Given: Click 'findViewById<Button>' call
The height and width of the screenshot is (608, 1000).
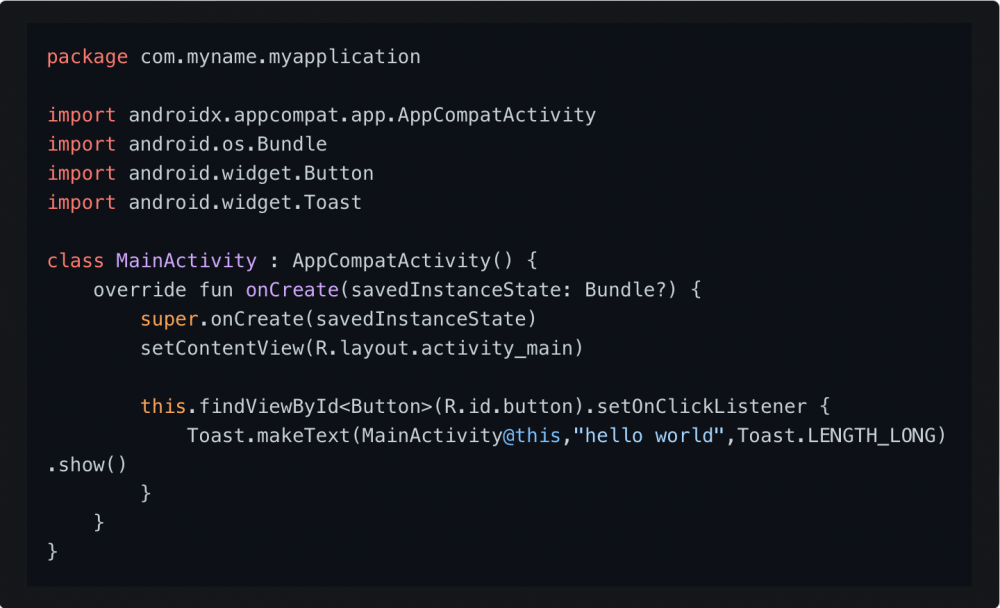Looking at the screenshot, I should pyautogui.click(x=316, y=406).
